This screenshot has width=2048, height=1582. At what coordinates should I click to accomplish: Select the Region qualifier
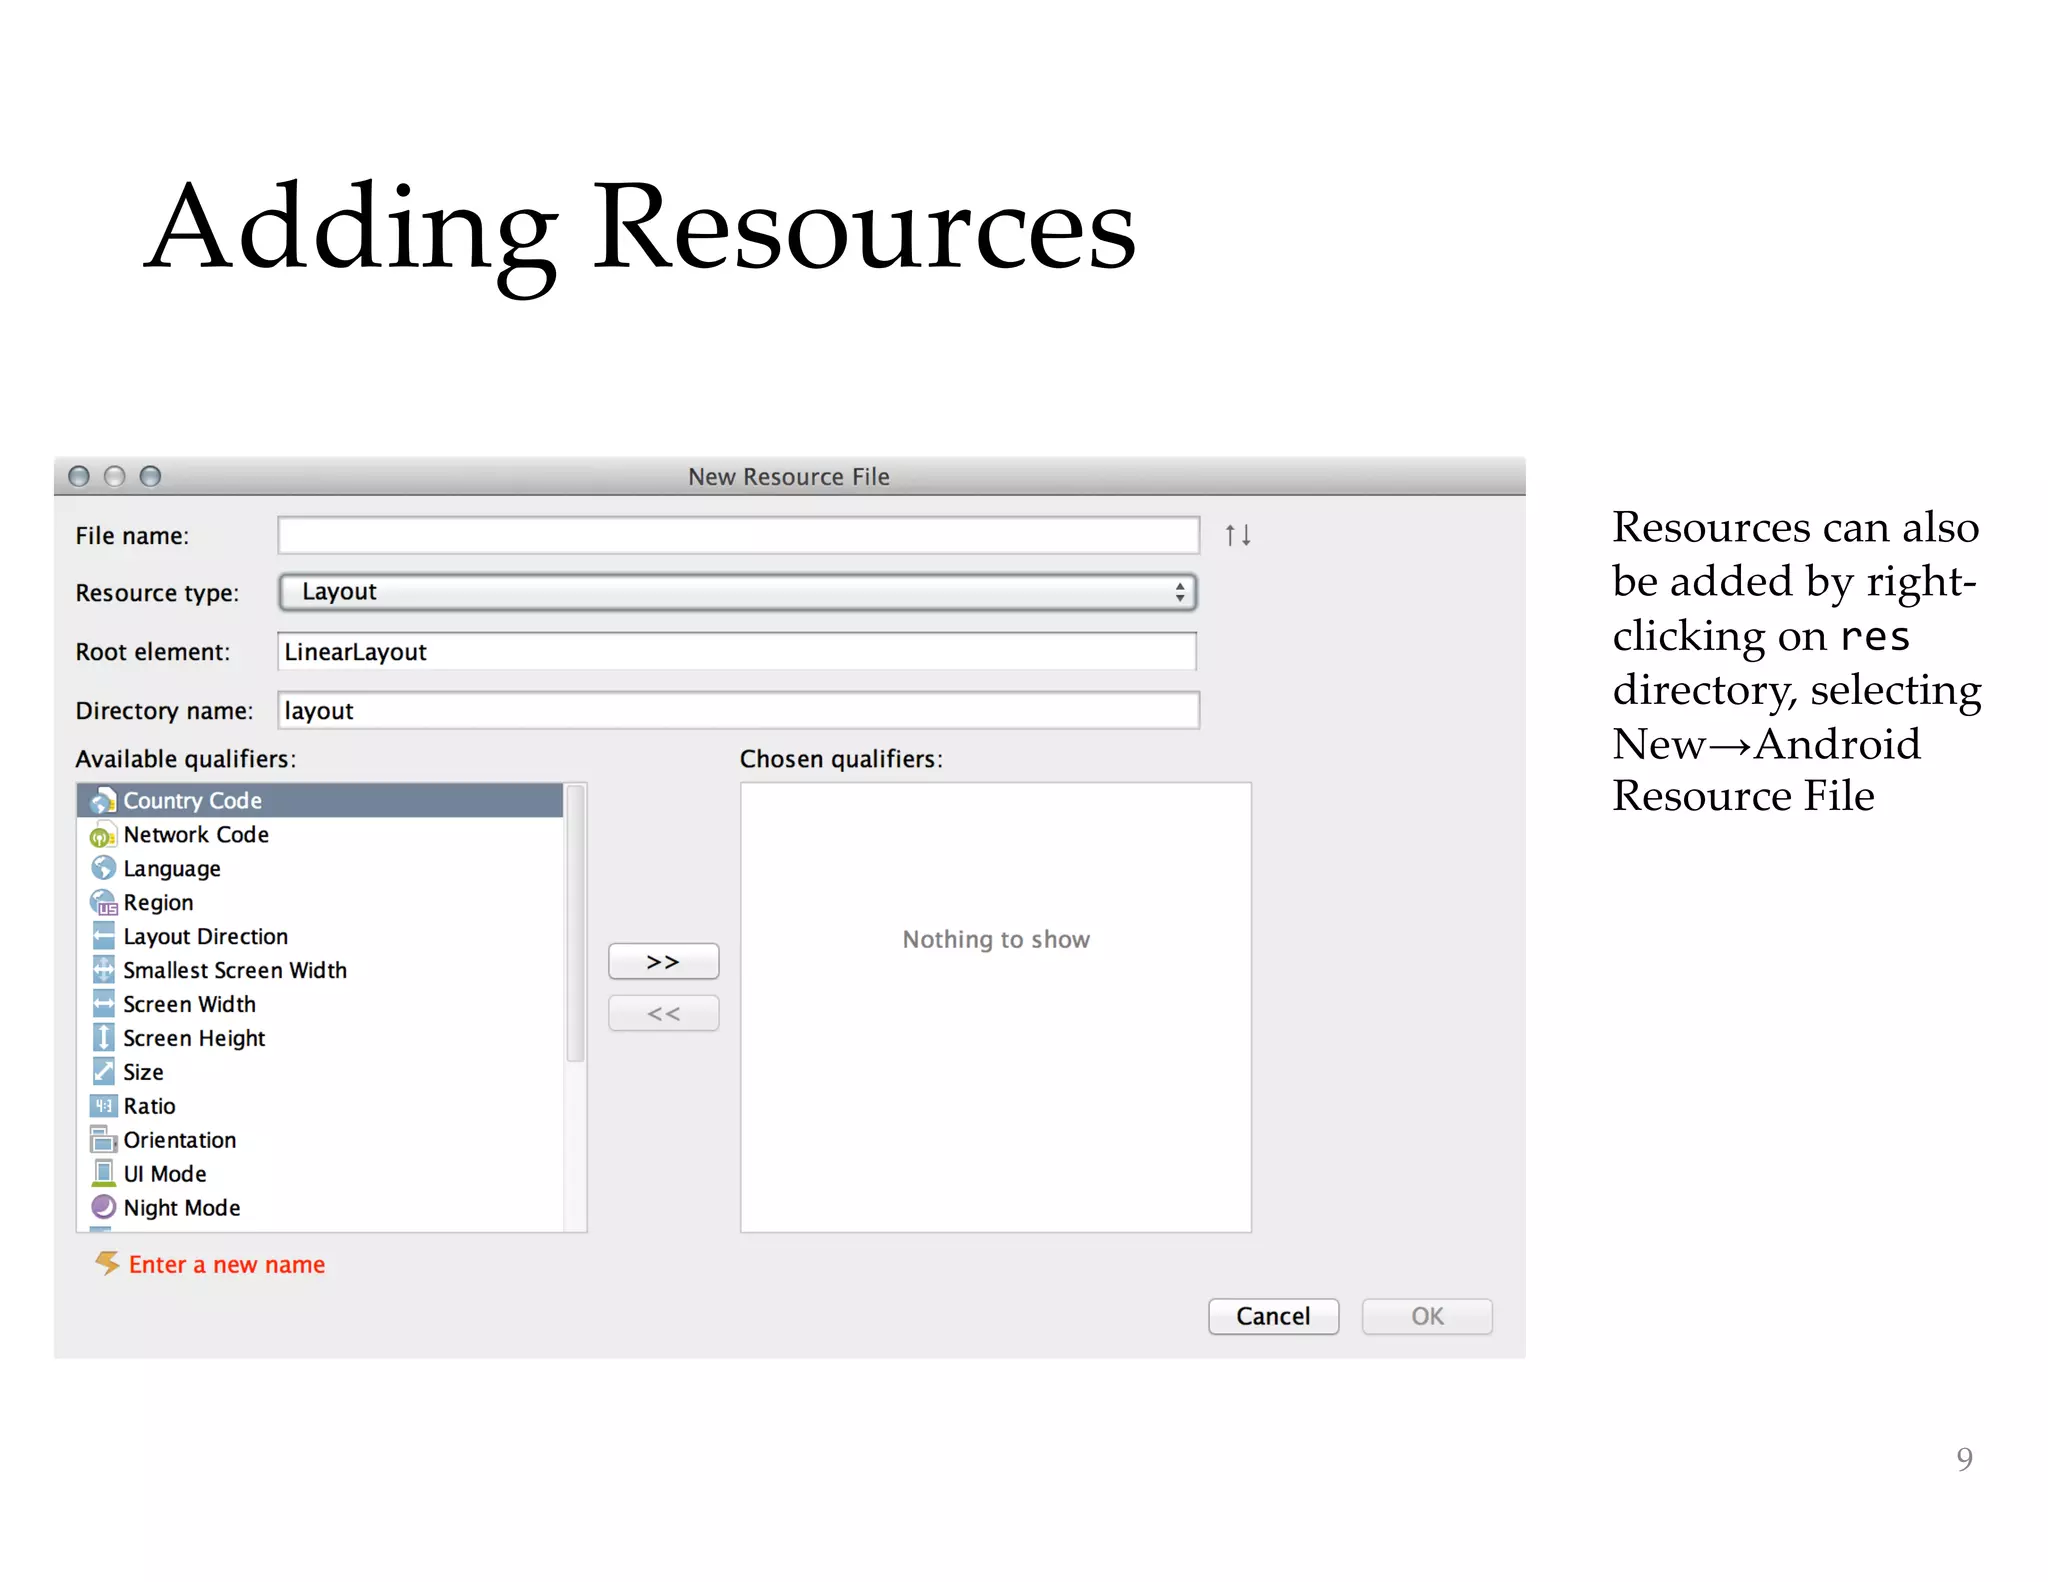pyautogui.click(x=320, y=902)
